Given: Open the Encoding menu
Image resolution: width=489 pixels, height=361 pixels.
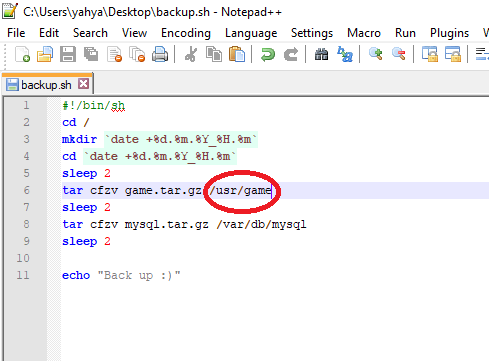Looking at the screenshot, I should pyautogui.click(x=186, y=33).
